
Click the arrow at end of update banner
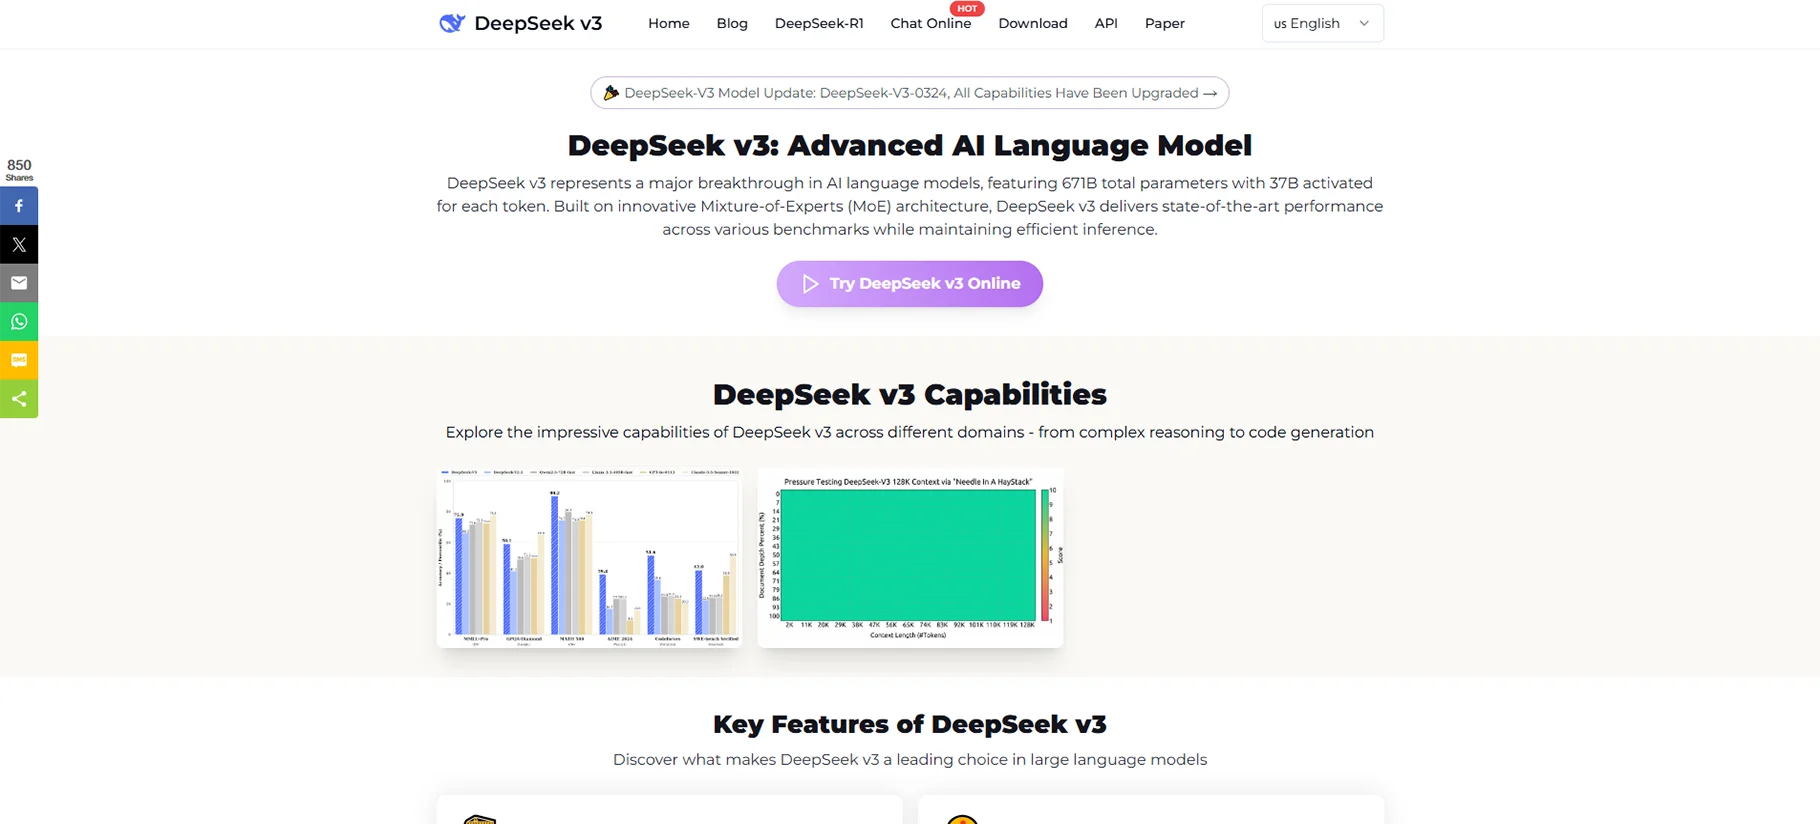click(x=1210, y=93)
